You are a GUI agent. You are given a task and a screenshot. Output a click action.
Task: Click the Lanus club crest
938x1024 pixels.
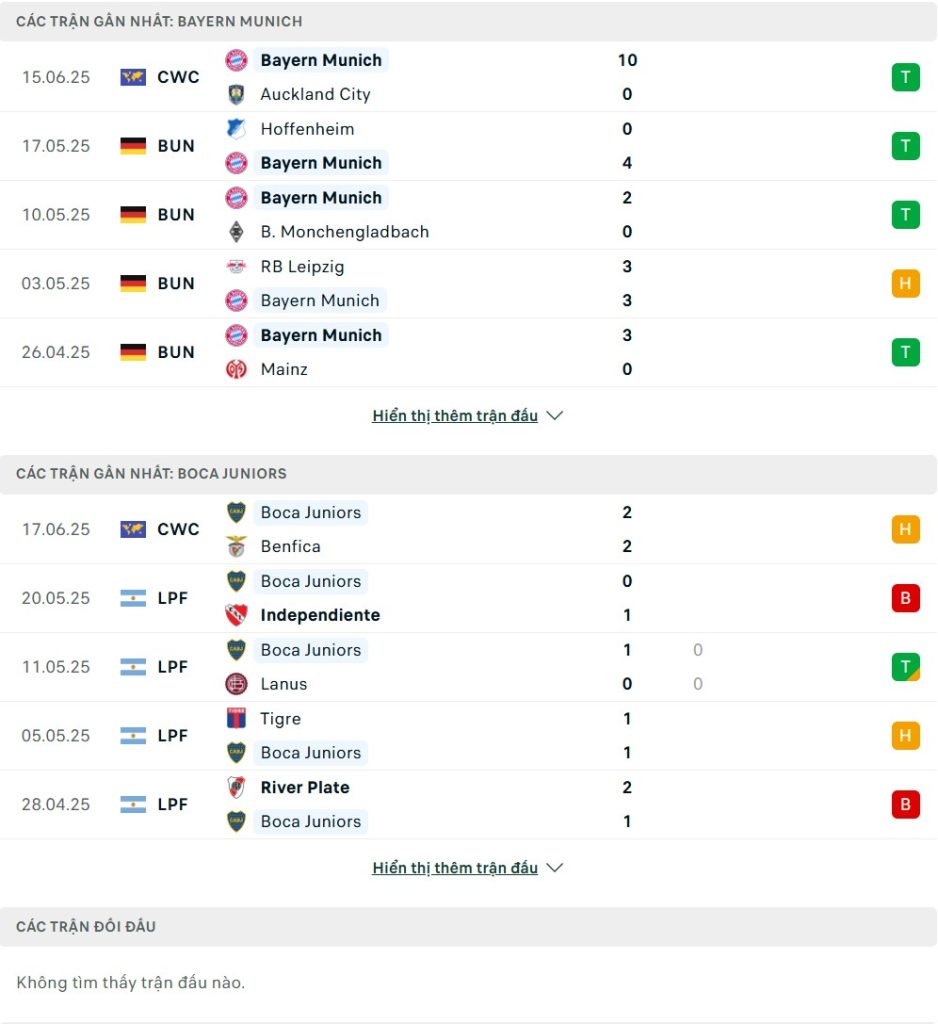(x=236, y=684)
